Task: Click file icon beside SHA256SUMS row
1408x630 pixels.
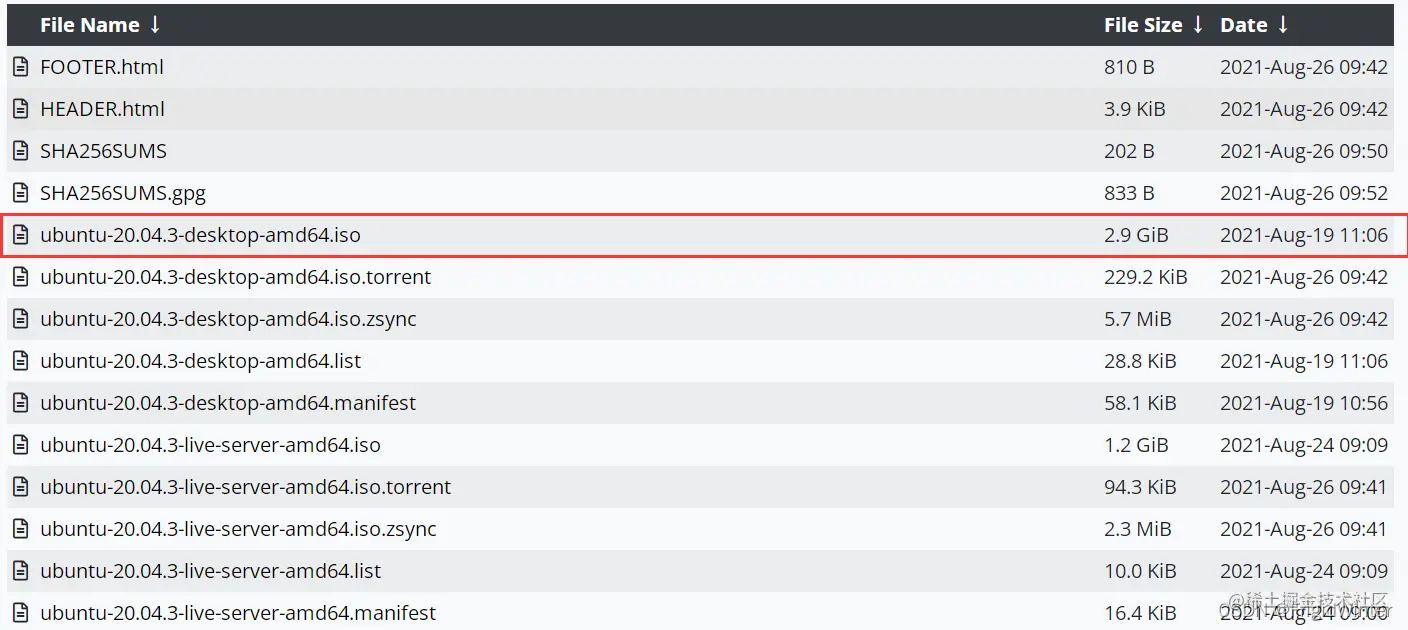Action: [20, 151]
